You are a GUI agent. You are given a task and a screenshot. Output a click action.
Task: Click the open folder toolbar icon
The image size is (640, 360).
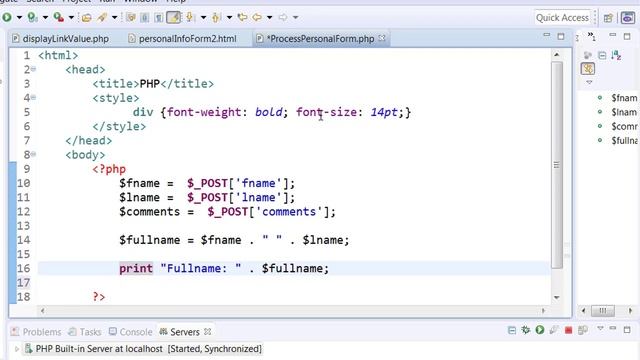(87, 18)
